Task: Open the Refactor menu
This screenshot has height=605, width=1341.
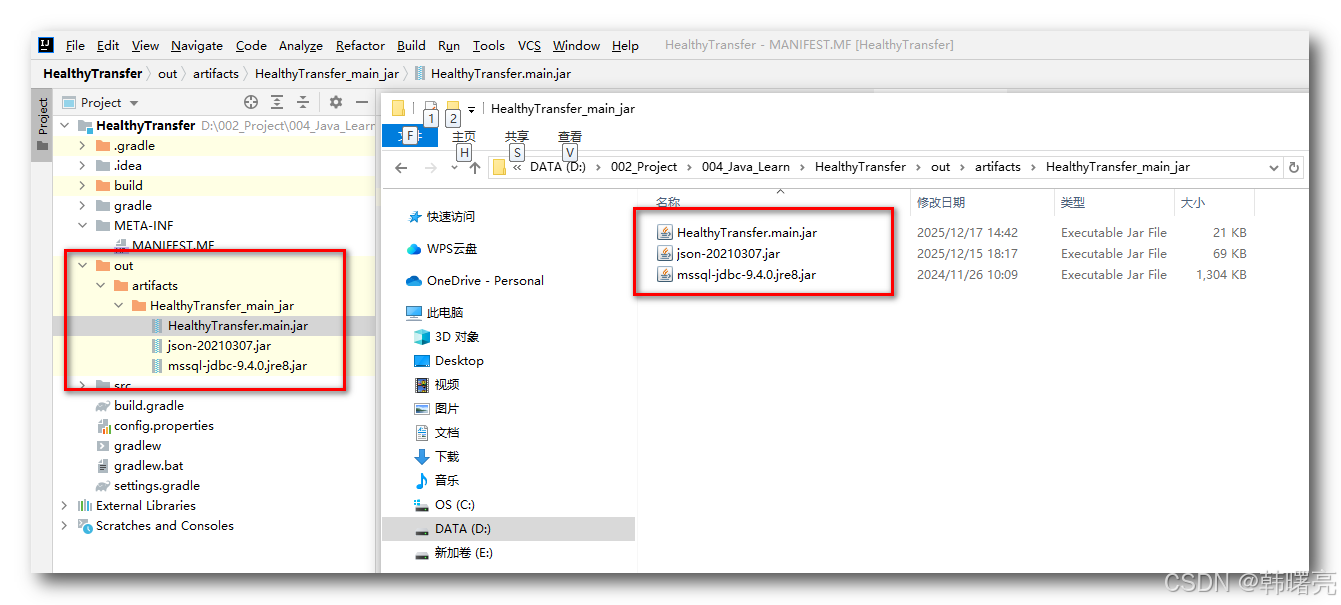Action: click(x=359, y=45)
